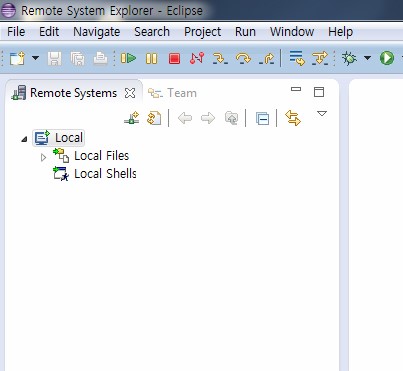The width and height of the screenshot is (403, 371).
Task: Click the yellow Suspend debug icon
Action: [x=151, y=59]
